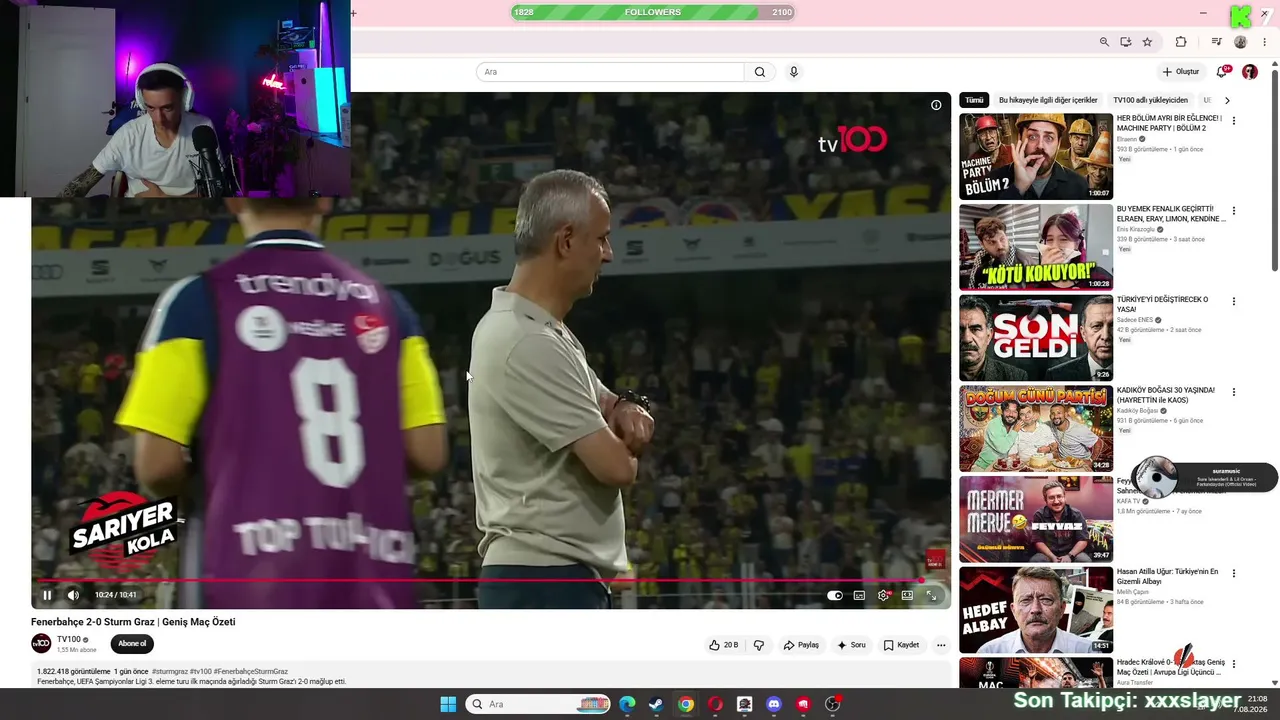The image size is (1280, 720).
Task: Open OBS Studio from taskbar
Action: (833, 704)
